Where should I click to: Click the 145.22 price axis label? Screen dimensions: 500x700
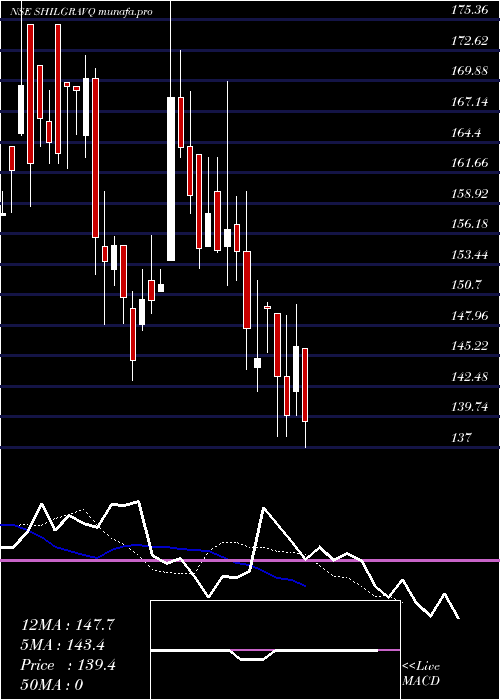click(x=469, y=346)
